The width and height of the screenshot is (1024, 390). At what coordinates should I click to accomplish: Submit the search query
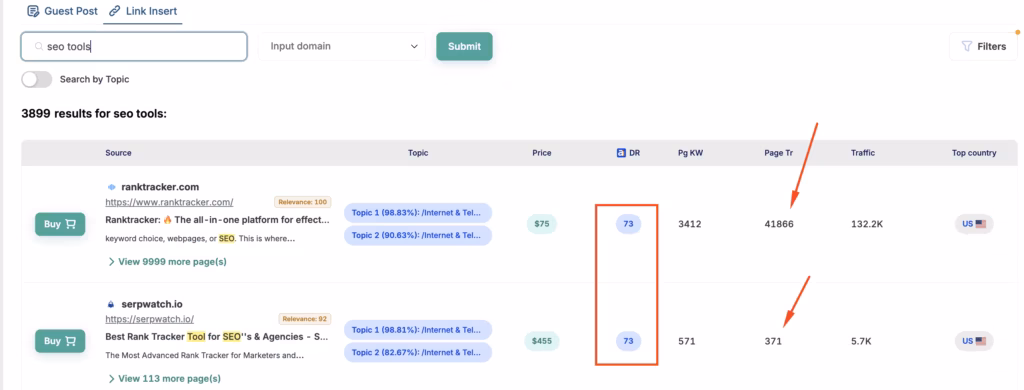(464, 46)
